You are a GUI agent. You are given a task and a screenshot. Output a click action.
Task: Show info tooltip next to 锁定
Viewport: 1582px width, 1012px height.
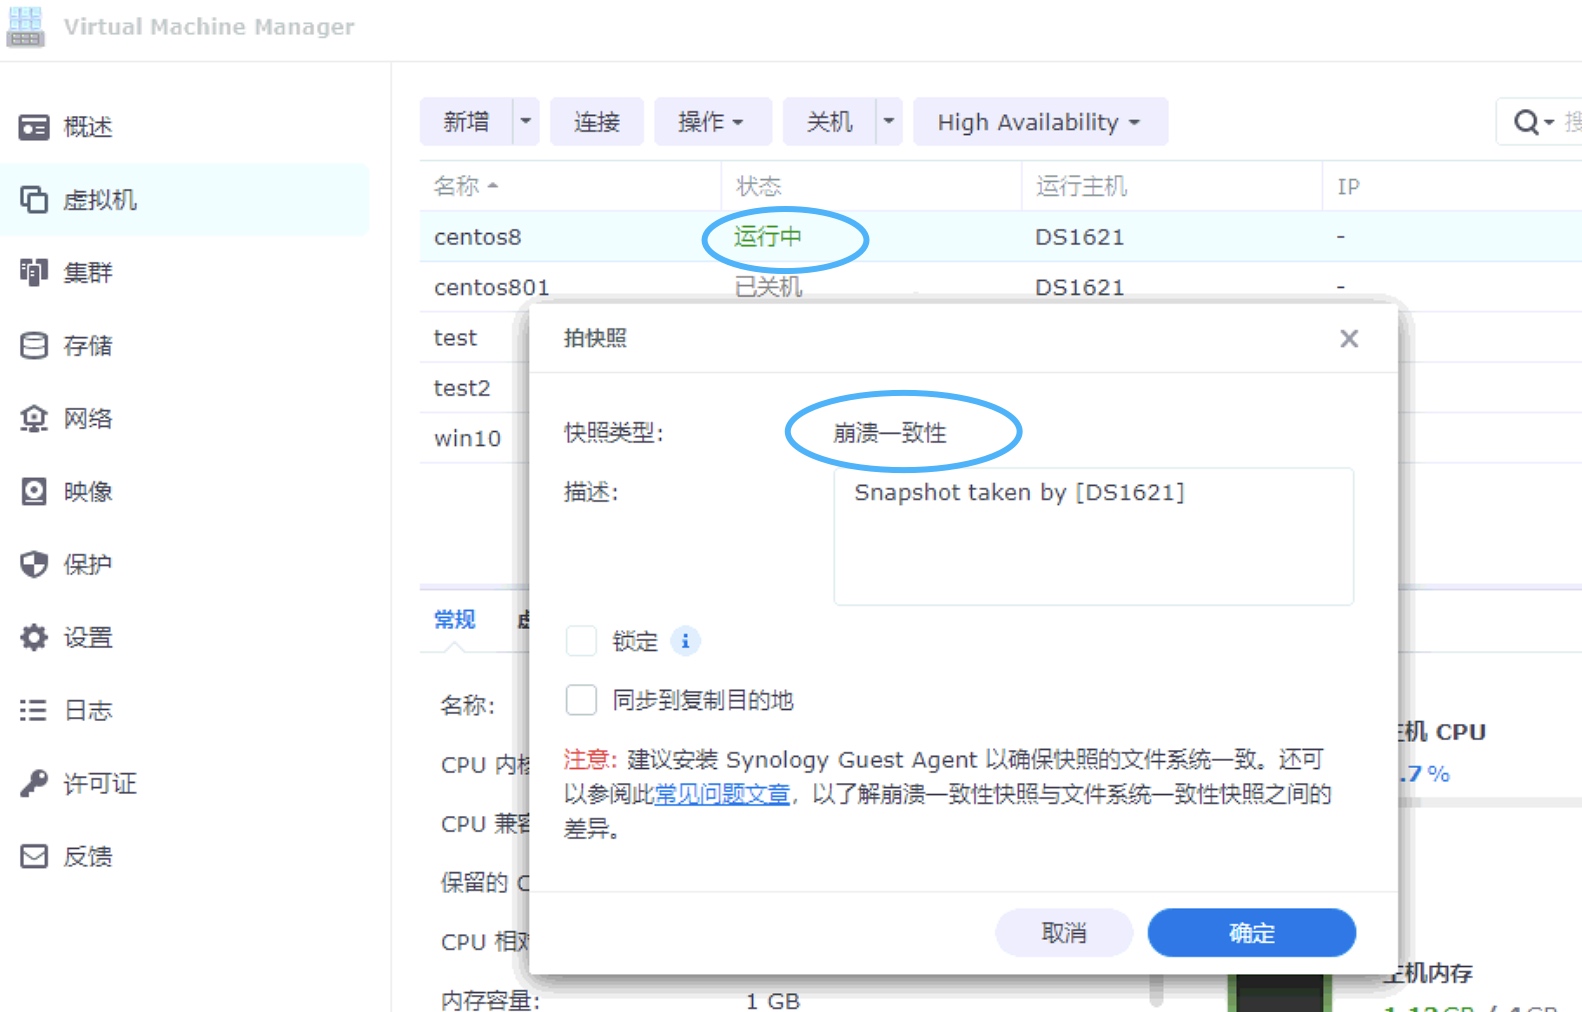(x=685, y=641)
